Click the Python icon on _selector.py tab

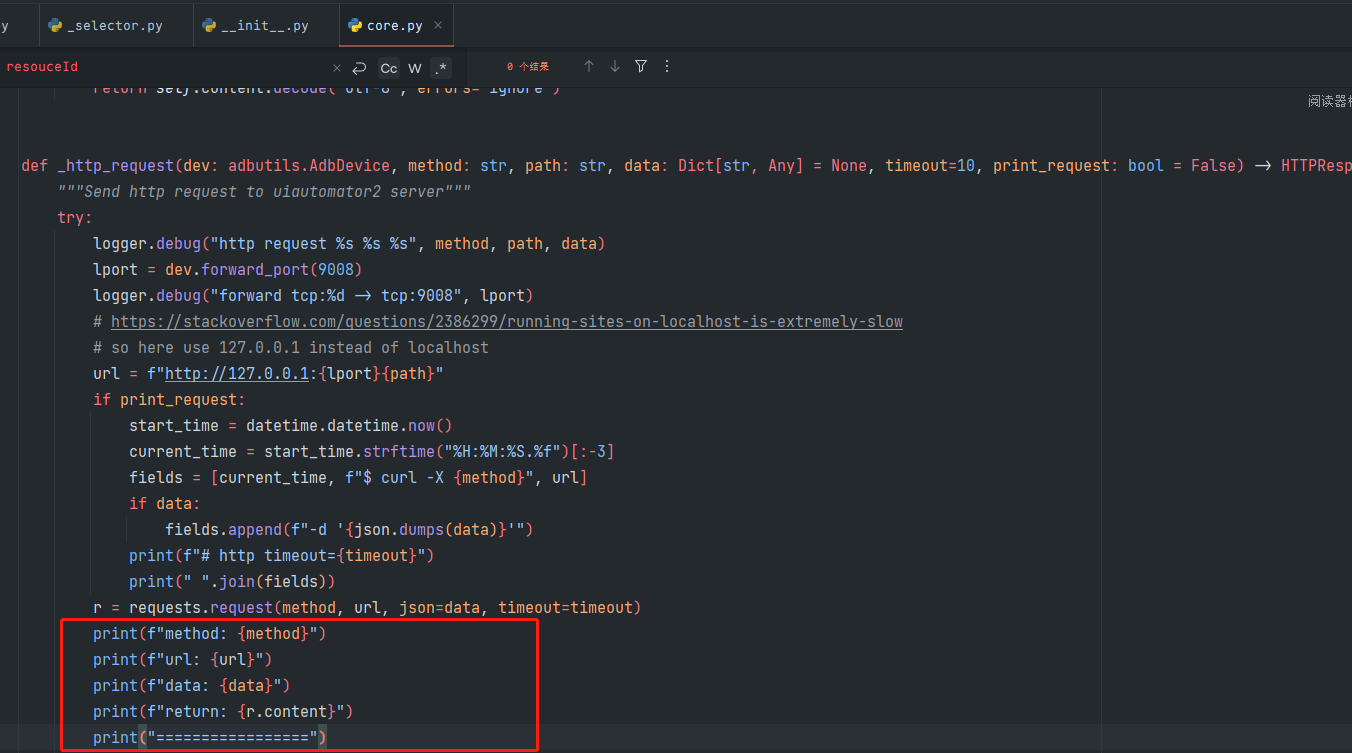(x=55, y=25)
